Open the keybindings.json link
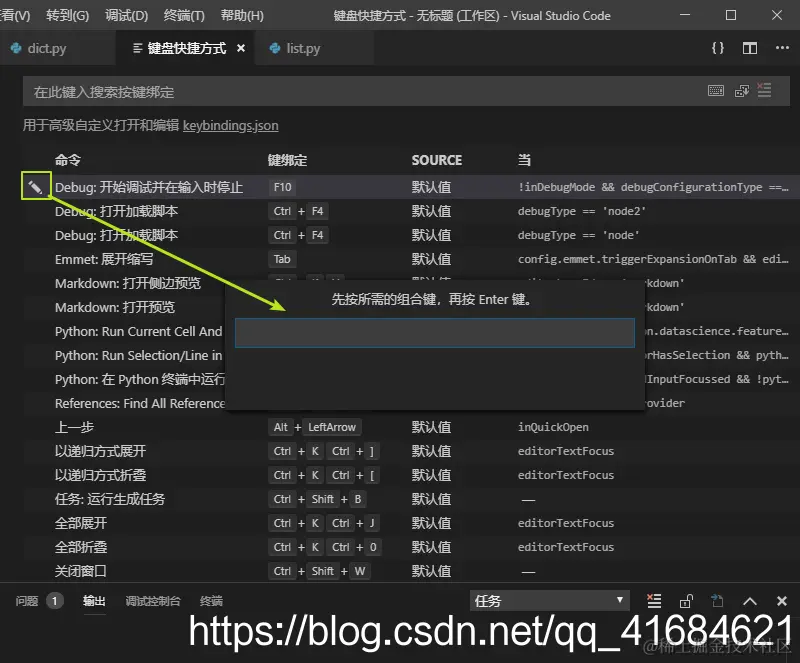This screenshot has width=800, height=663. (231, 125)
